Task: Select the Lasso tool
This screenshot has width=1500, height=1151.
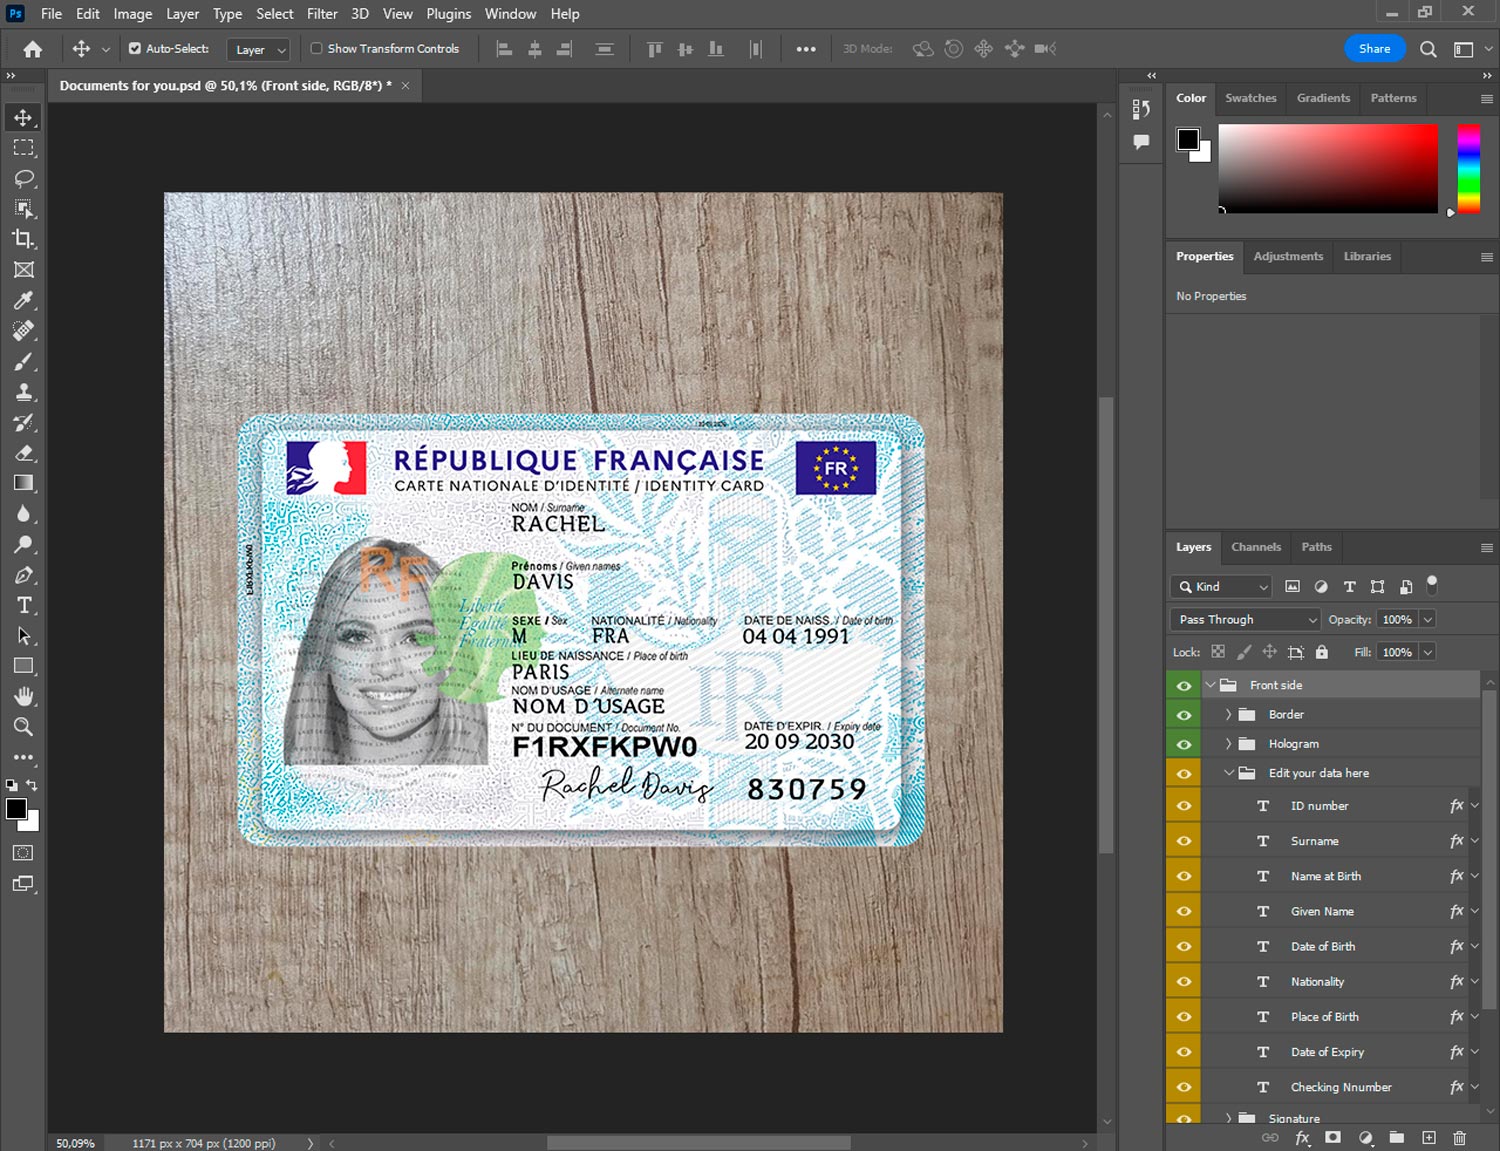Action: pos(23,178)
